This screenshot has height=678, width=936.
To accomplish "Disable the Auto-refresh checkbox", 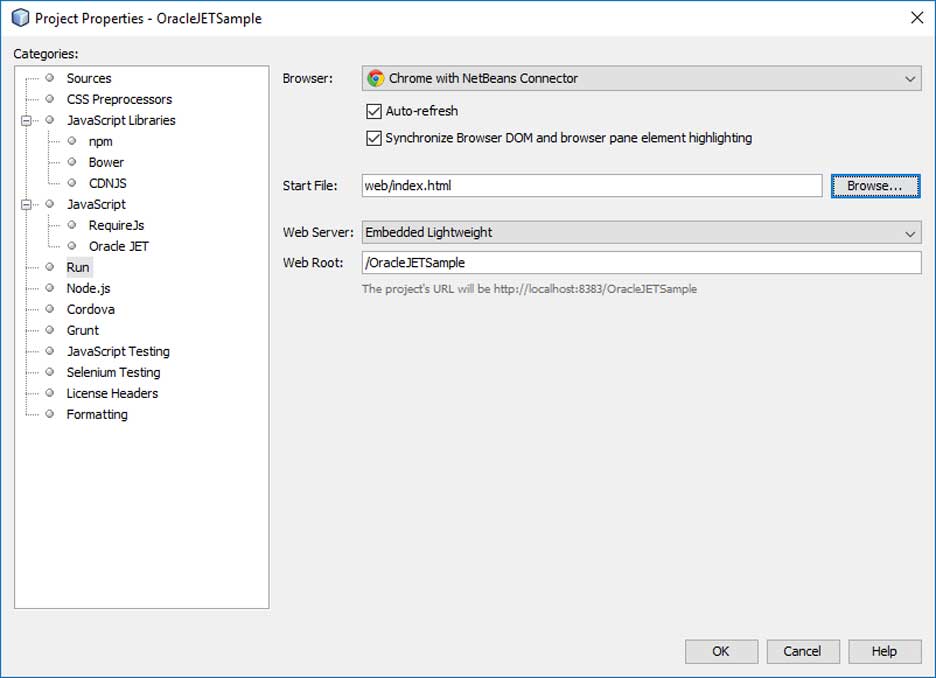I will pyautogui.click(x=375, y=111).
